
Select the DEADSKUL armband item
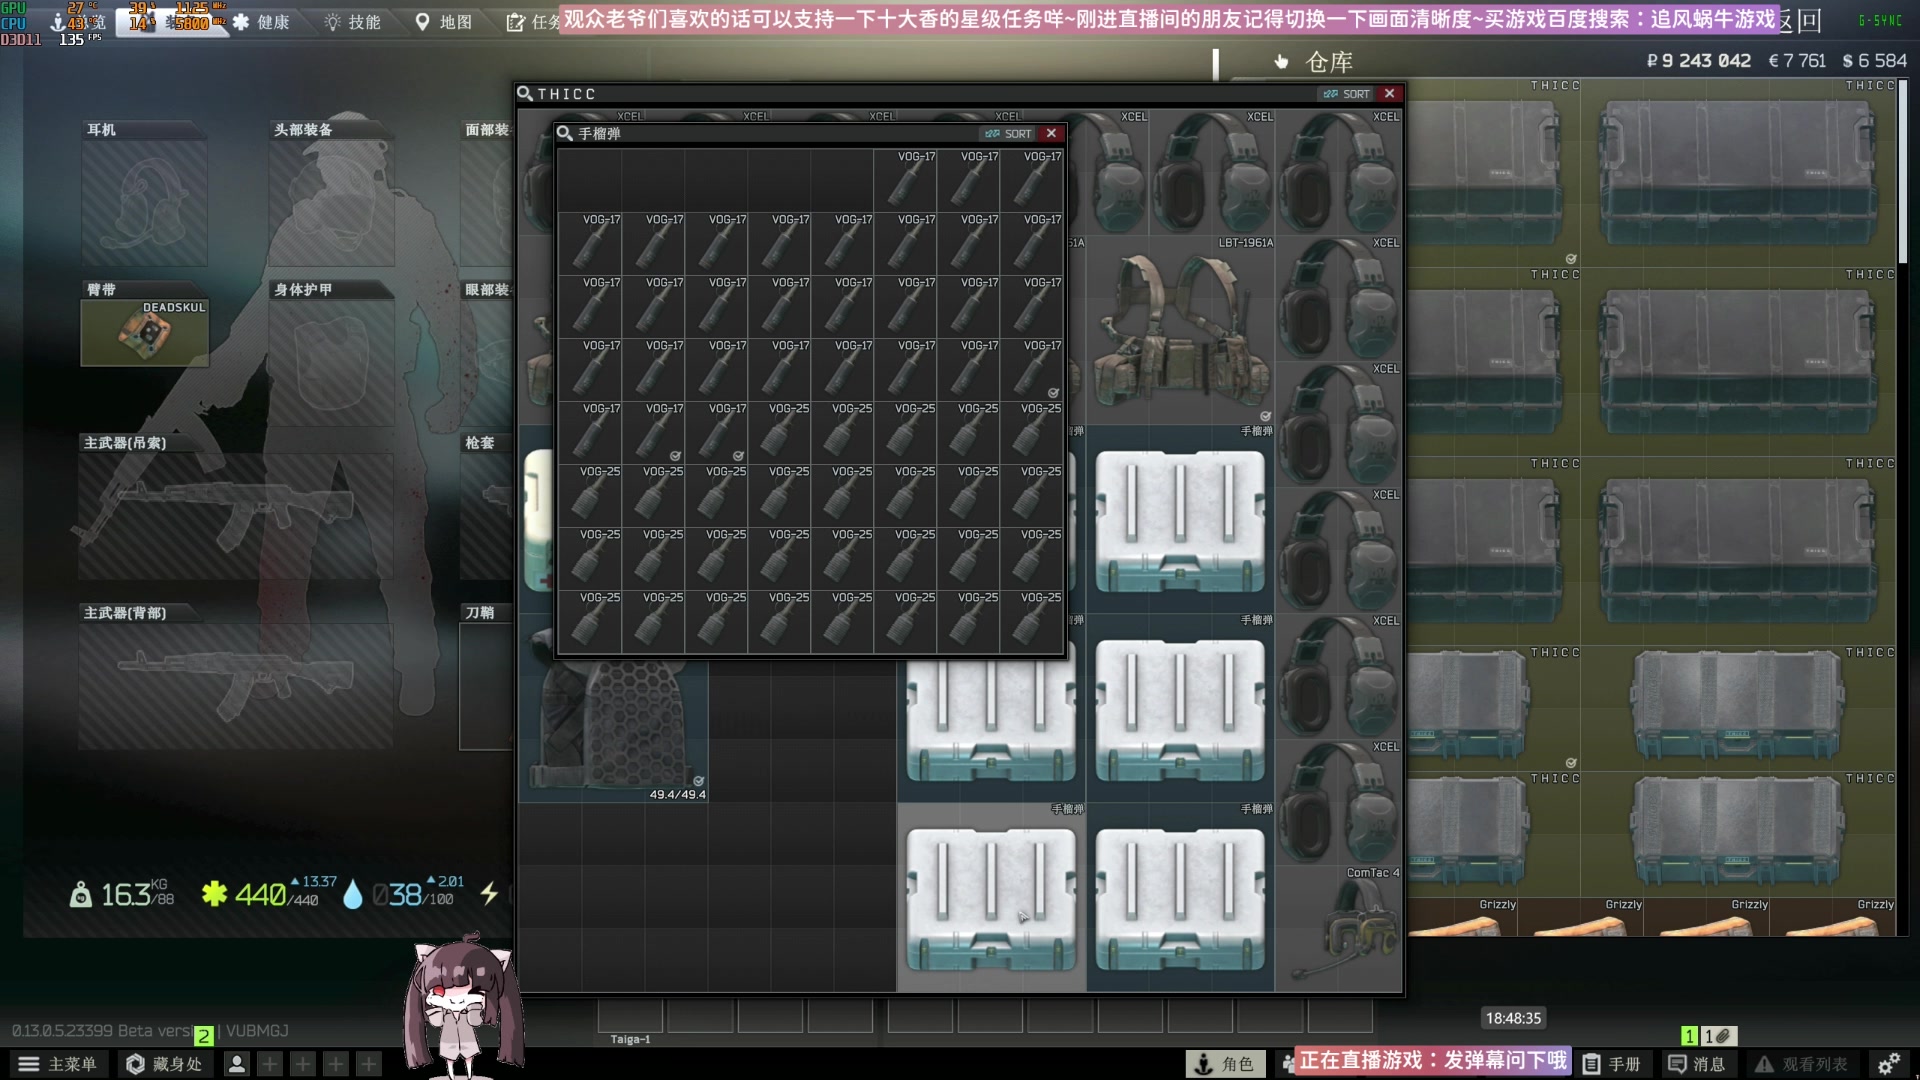145,333
